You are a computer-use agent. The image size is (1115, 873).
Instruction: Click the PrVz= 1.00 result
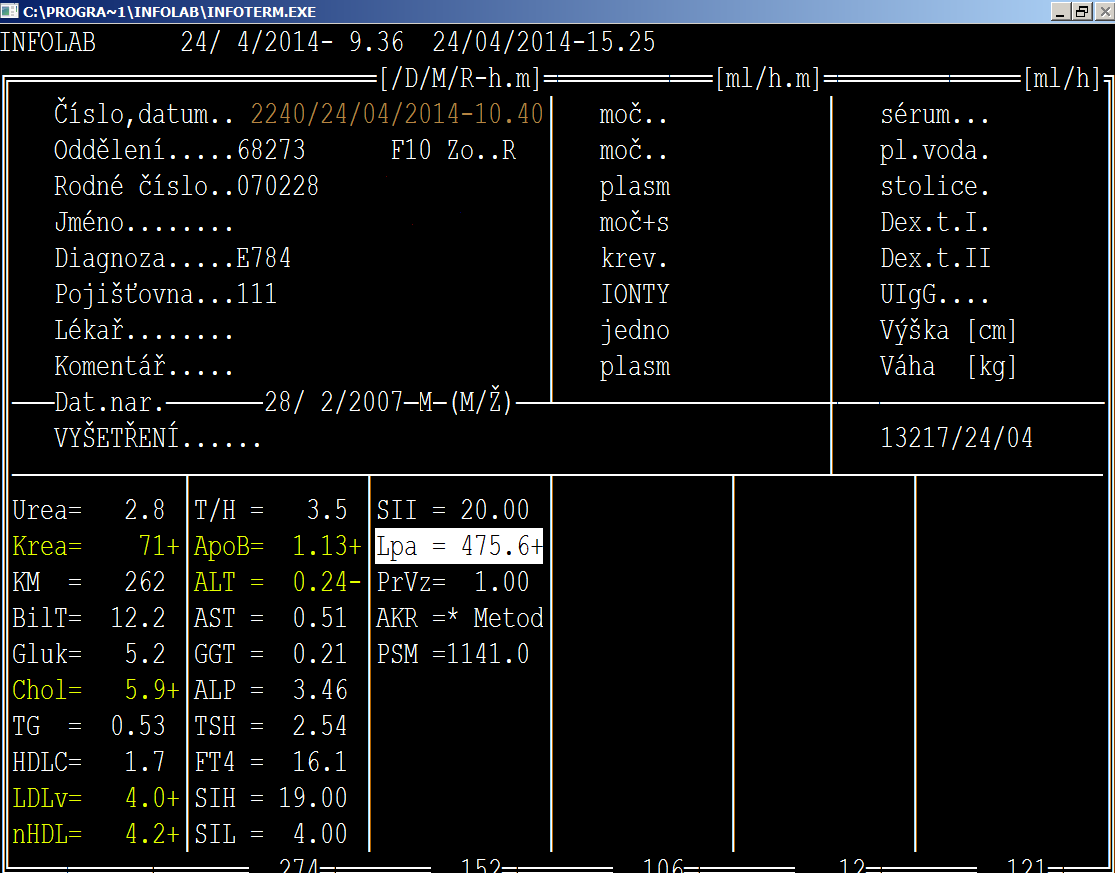[x=453, y=582]
